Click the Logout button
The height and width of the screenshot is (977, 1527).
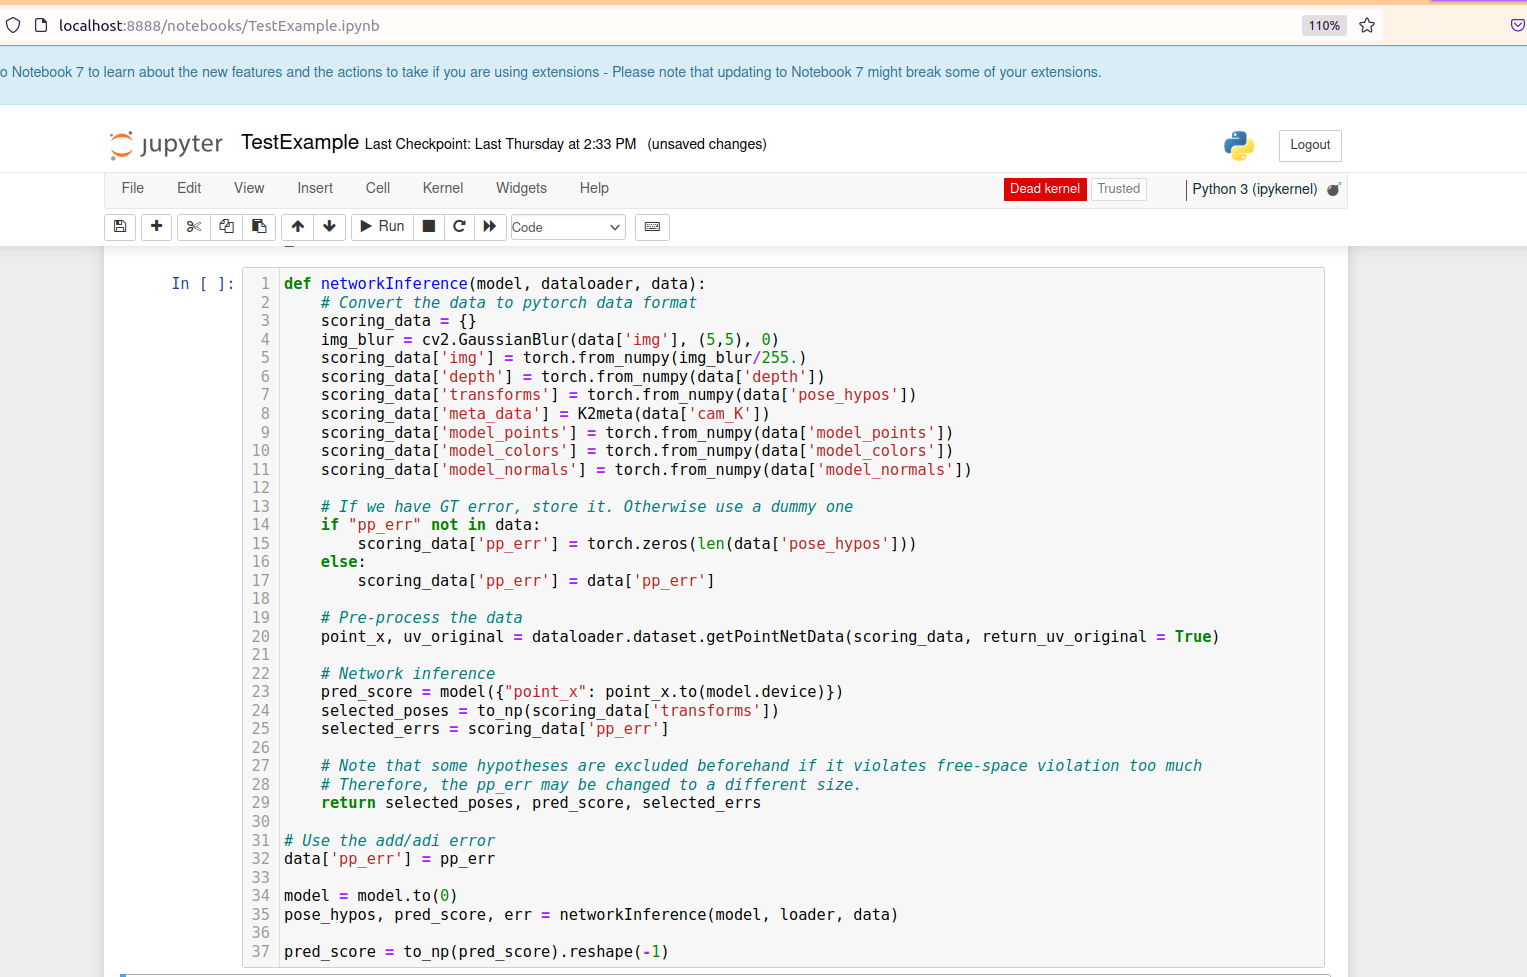pyautogui.click(x=1310, y=145)
